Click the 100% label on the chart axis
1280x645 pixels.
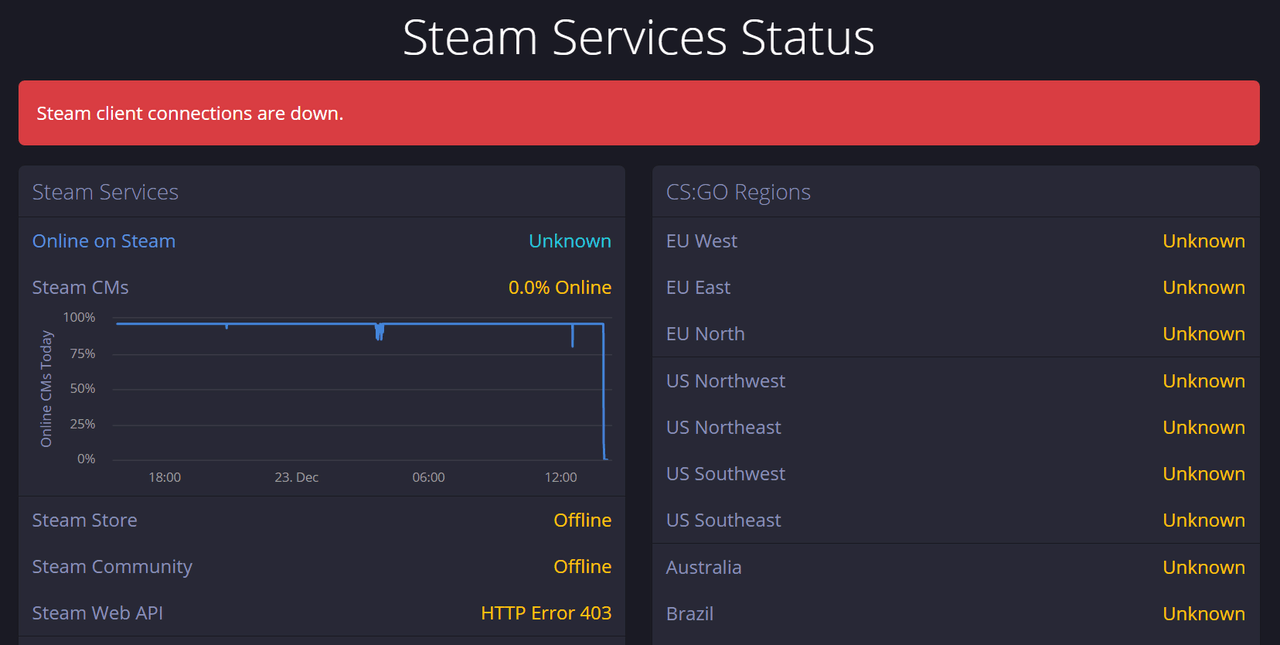click(x=79, y=318)
